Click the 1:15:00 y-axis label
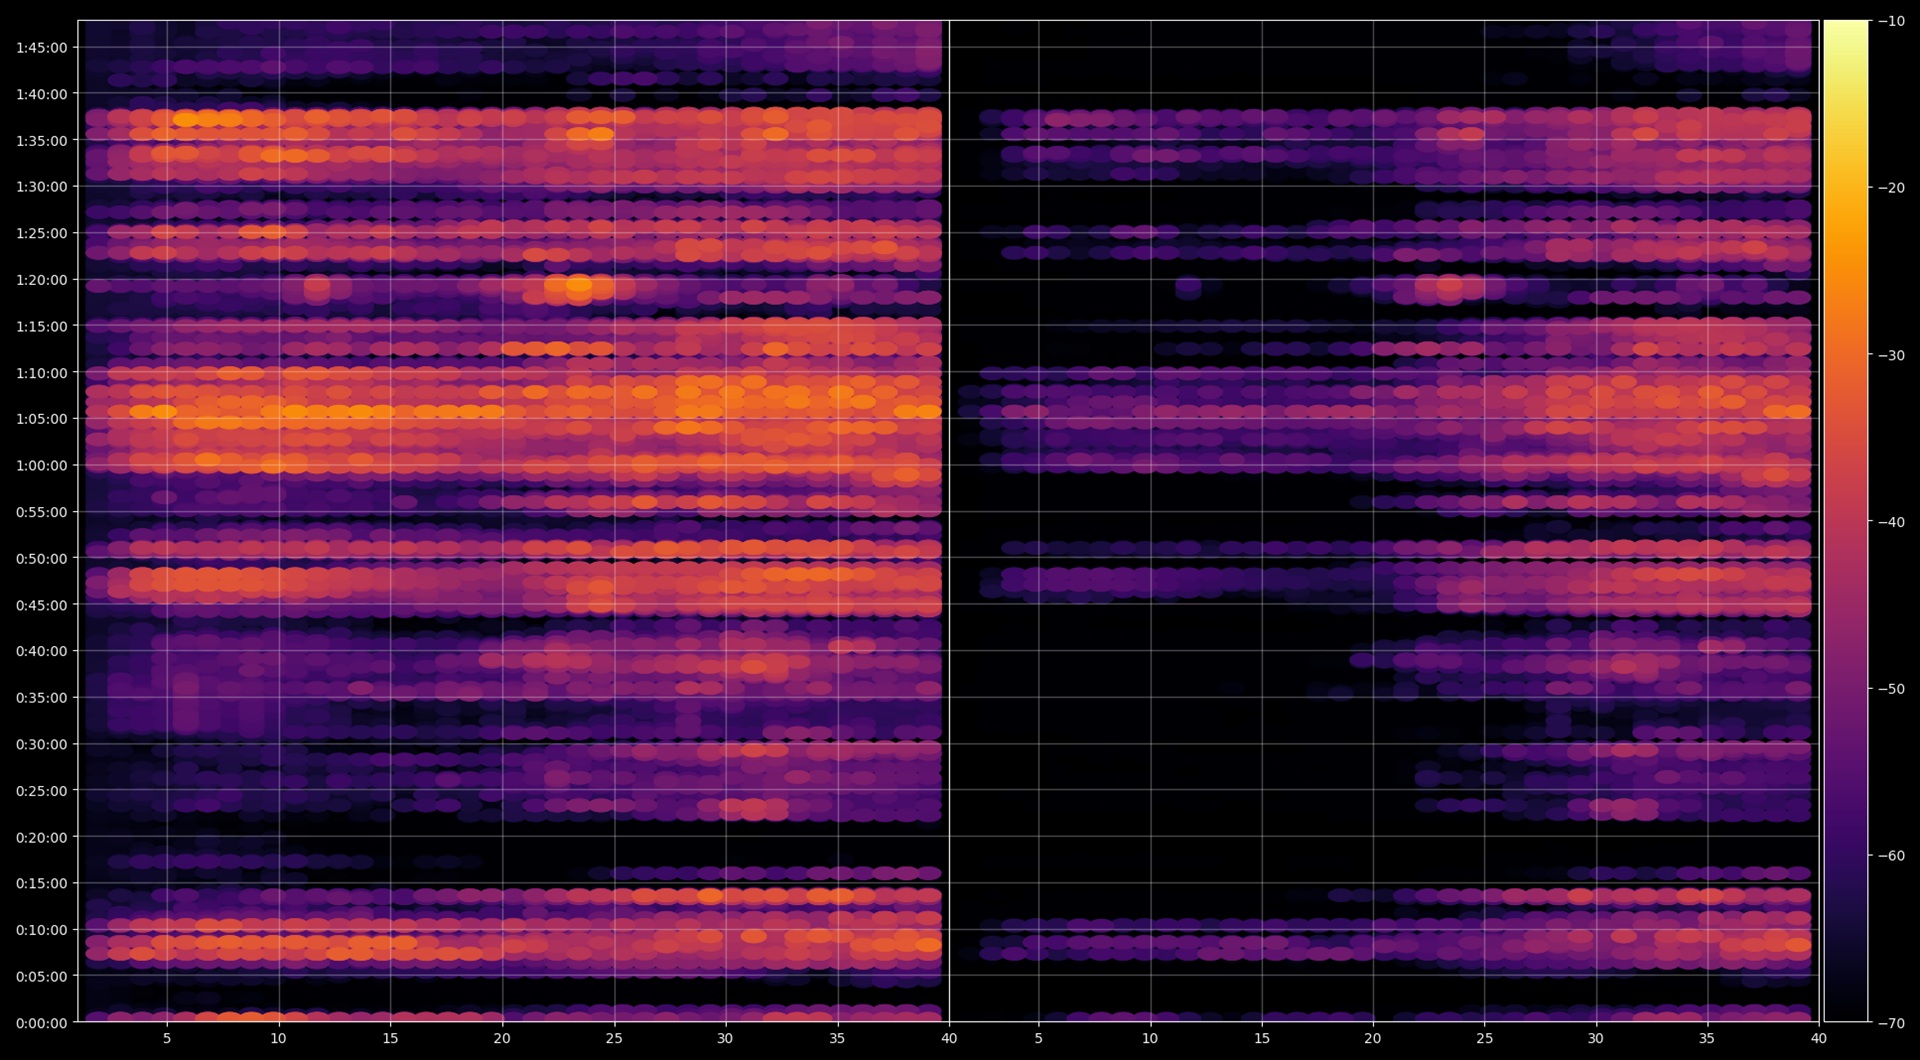The height and width of the screenshot is (1060, 1920). point(42,327)
